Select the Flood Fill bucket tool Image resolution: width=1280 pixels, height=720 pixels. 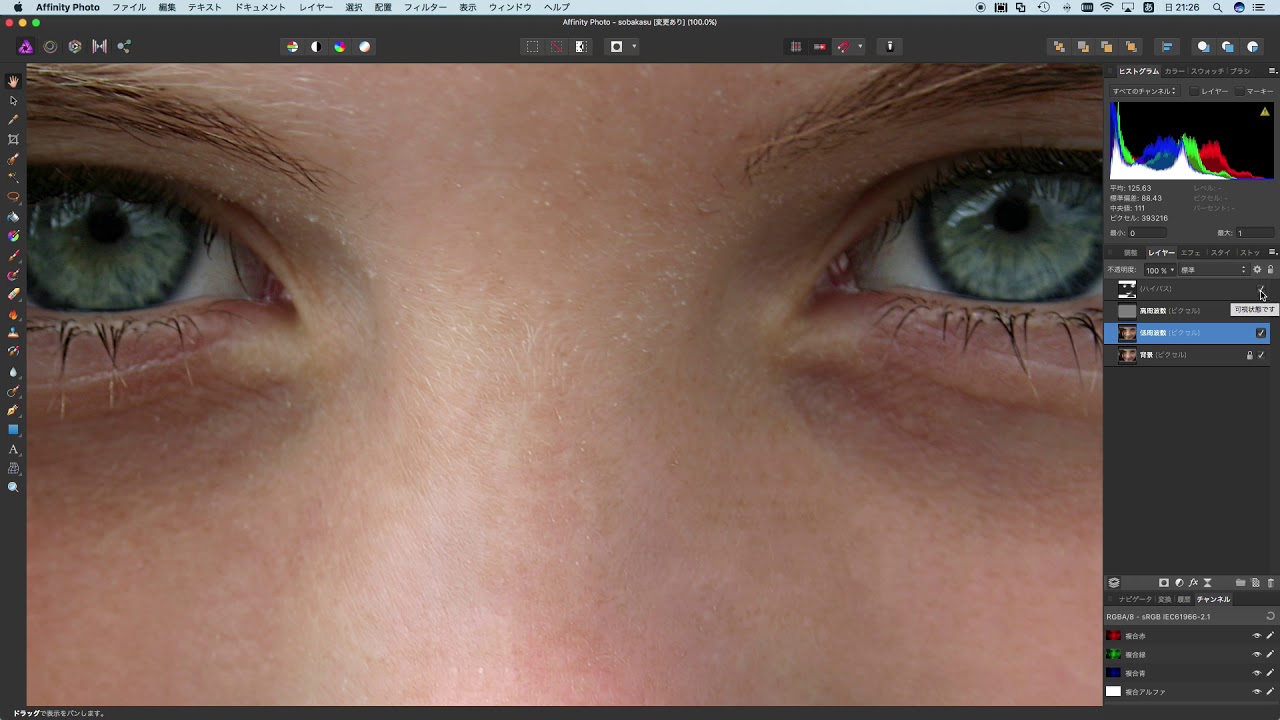tap(13, 217)
